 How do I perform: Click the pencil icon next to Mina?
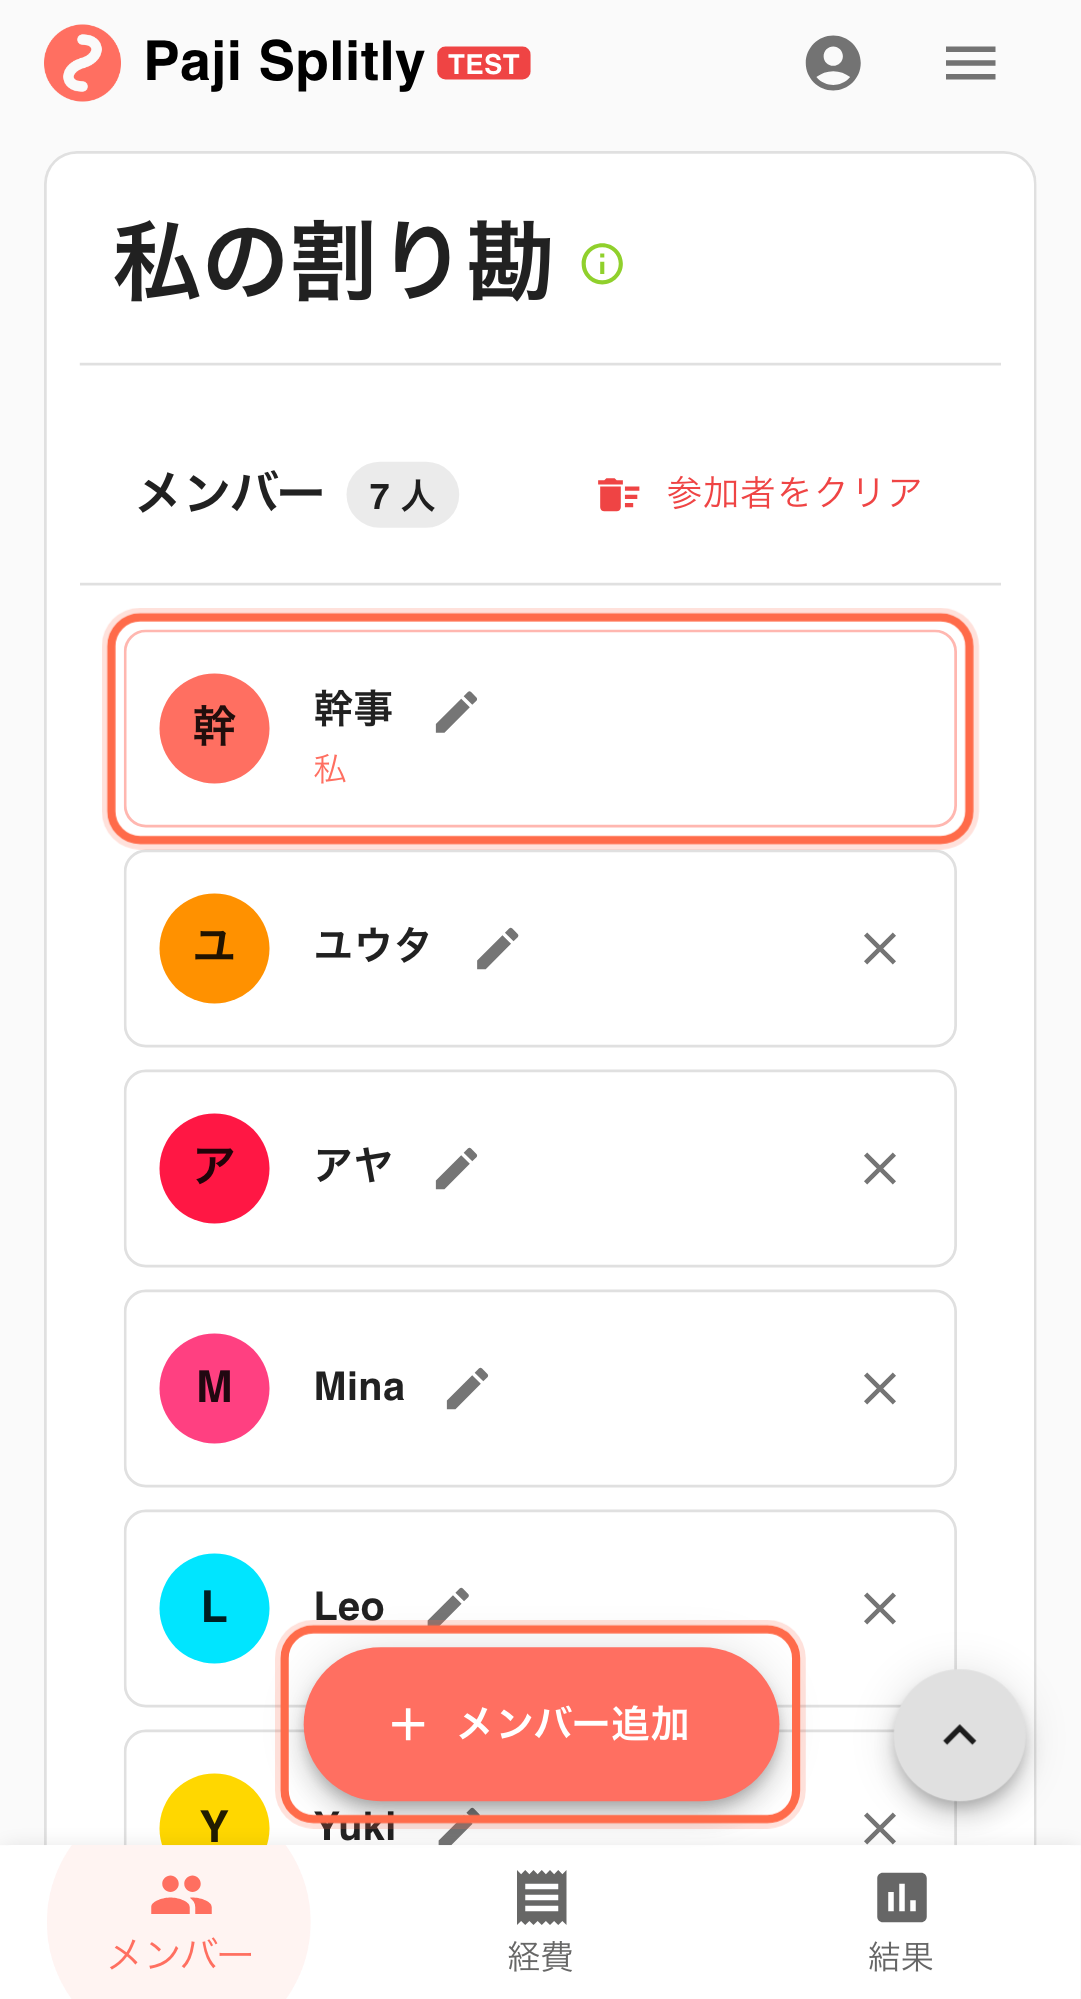pyautogui.click(x=467, y=1388)
